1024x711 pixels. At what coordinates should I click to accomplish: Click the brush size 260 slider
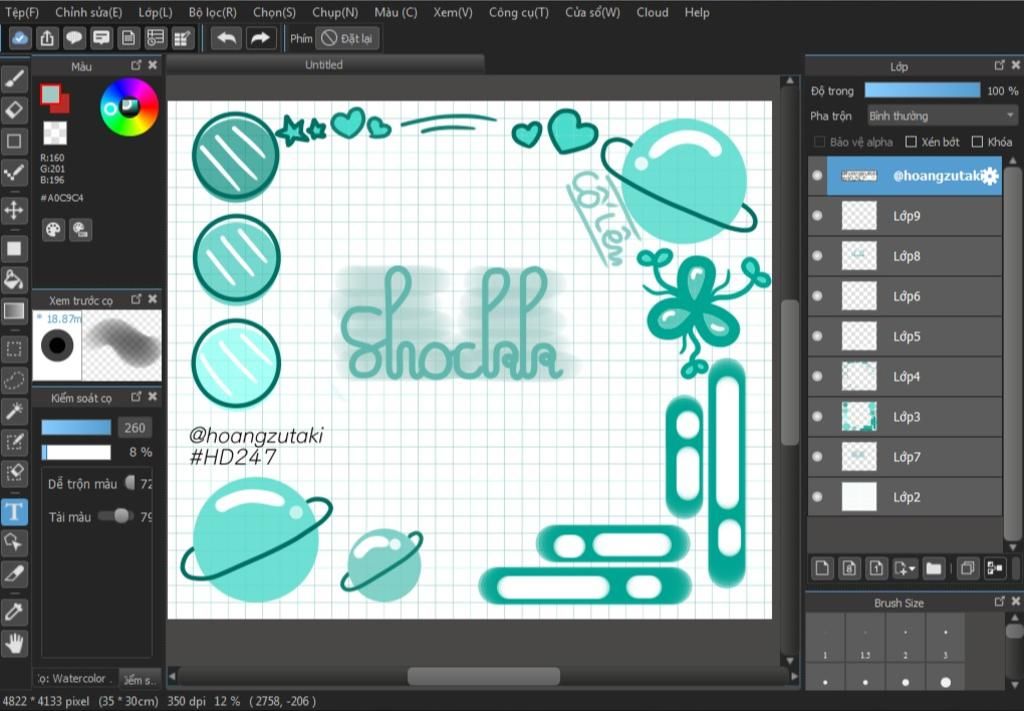tap(76, 428)
